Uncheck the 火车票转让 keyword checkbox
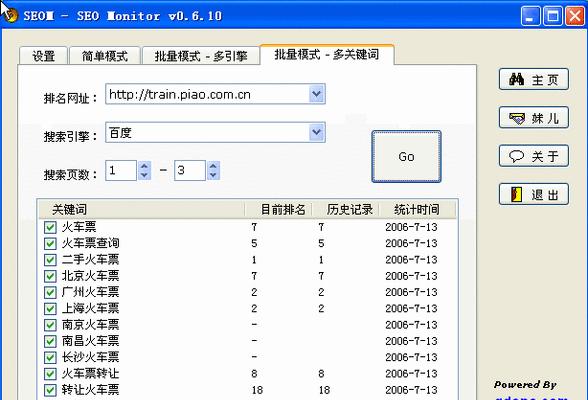The width and height of the screenshot is (588, 400). point(50,374)
